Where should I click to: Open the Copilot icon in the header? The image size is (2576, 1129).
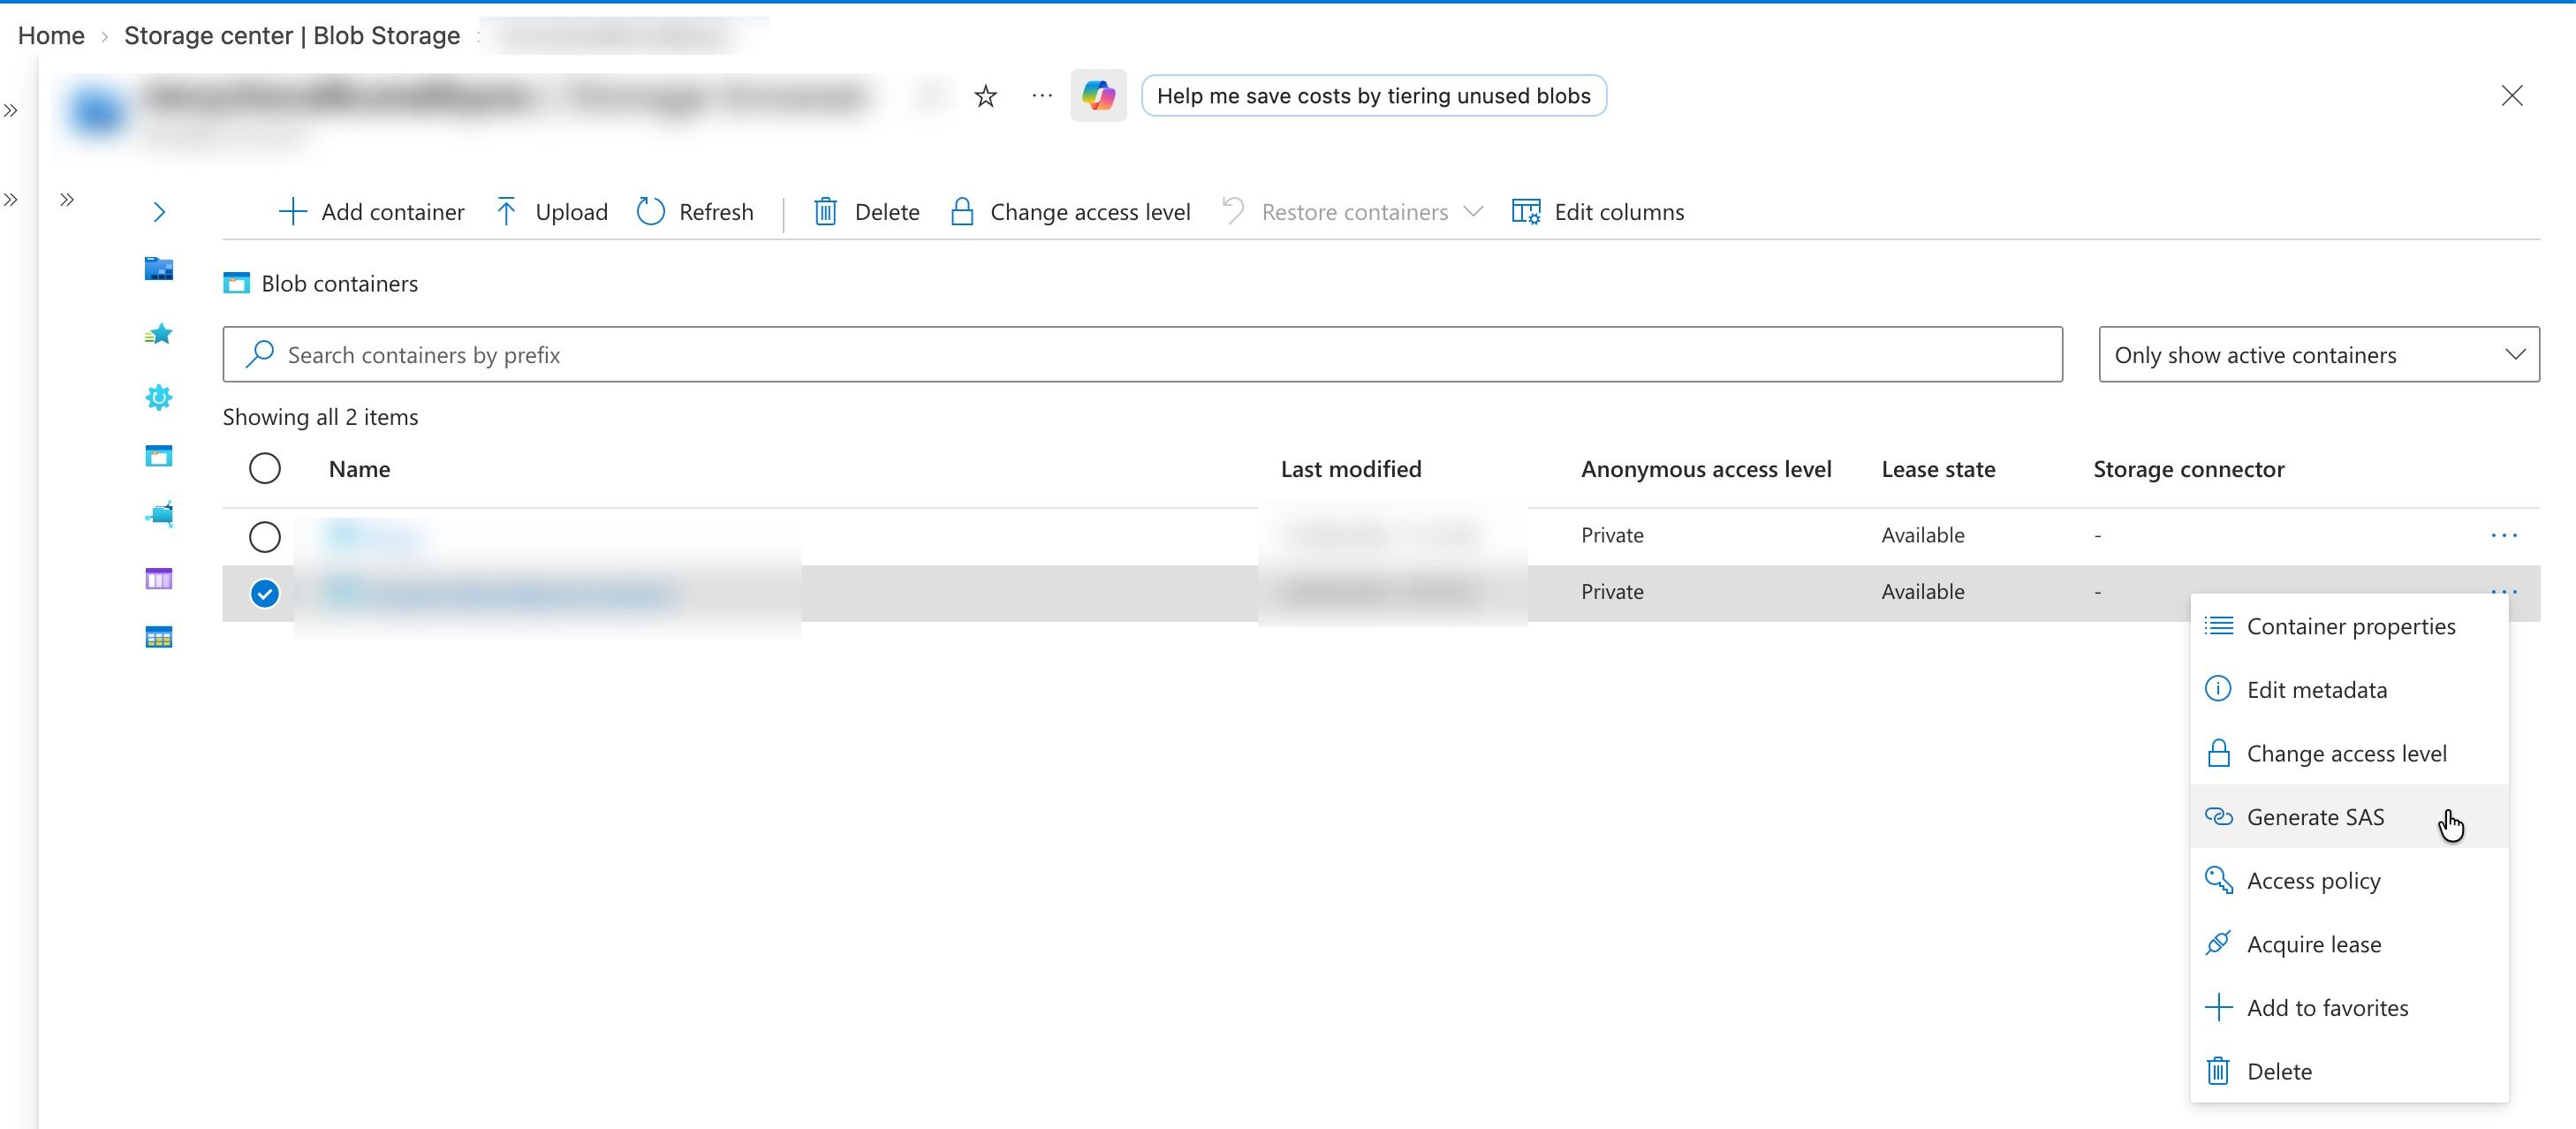(1098, 96)
